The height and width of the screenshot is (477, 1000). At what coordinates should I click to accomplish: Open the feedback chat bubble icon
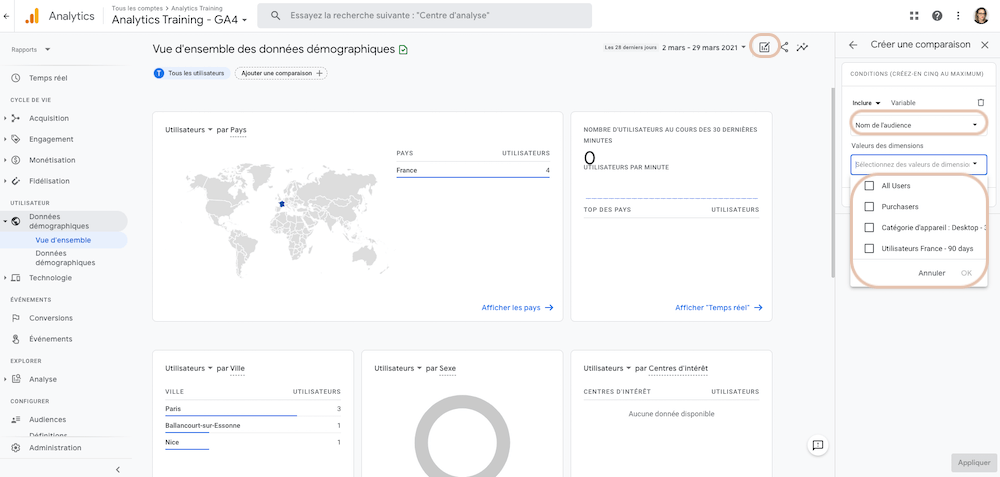tap(818, 444)
